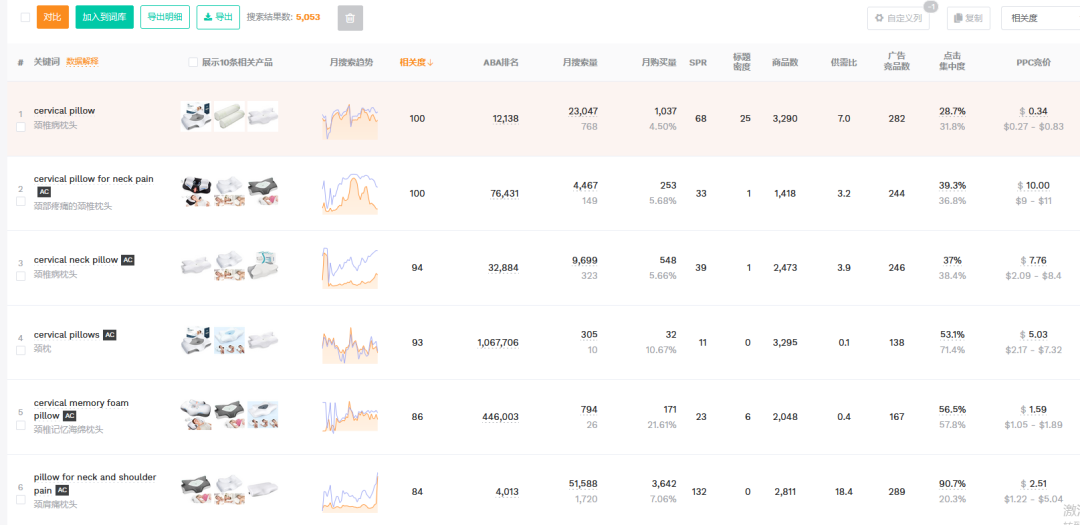The height and width of the screenshot is (525, 1080).
Task: Enable the 展示10条相关产品 checkbox
Action: click(193, 62)
